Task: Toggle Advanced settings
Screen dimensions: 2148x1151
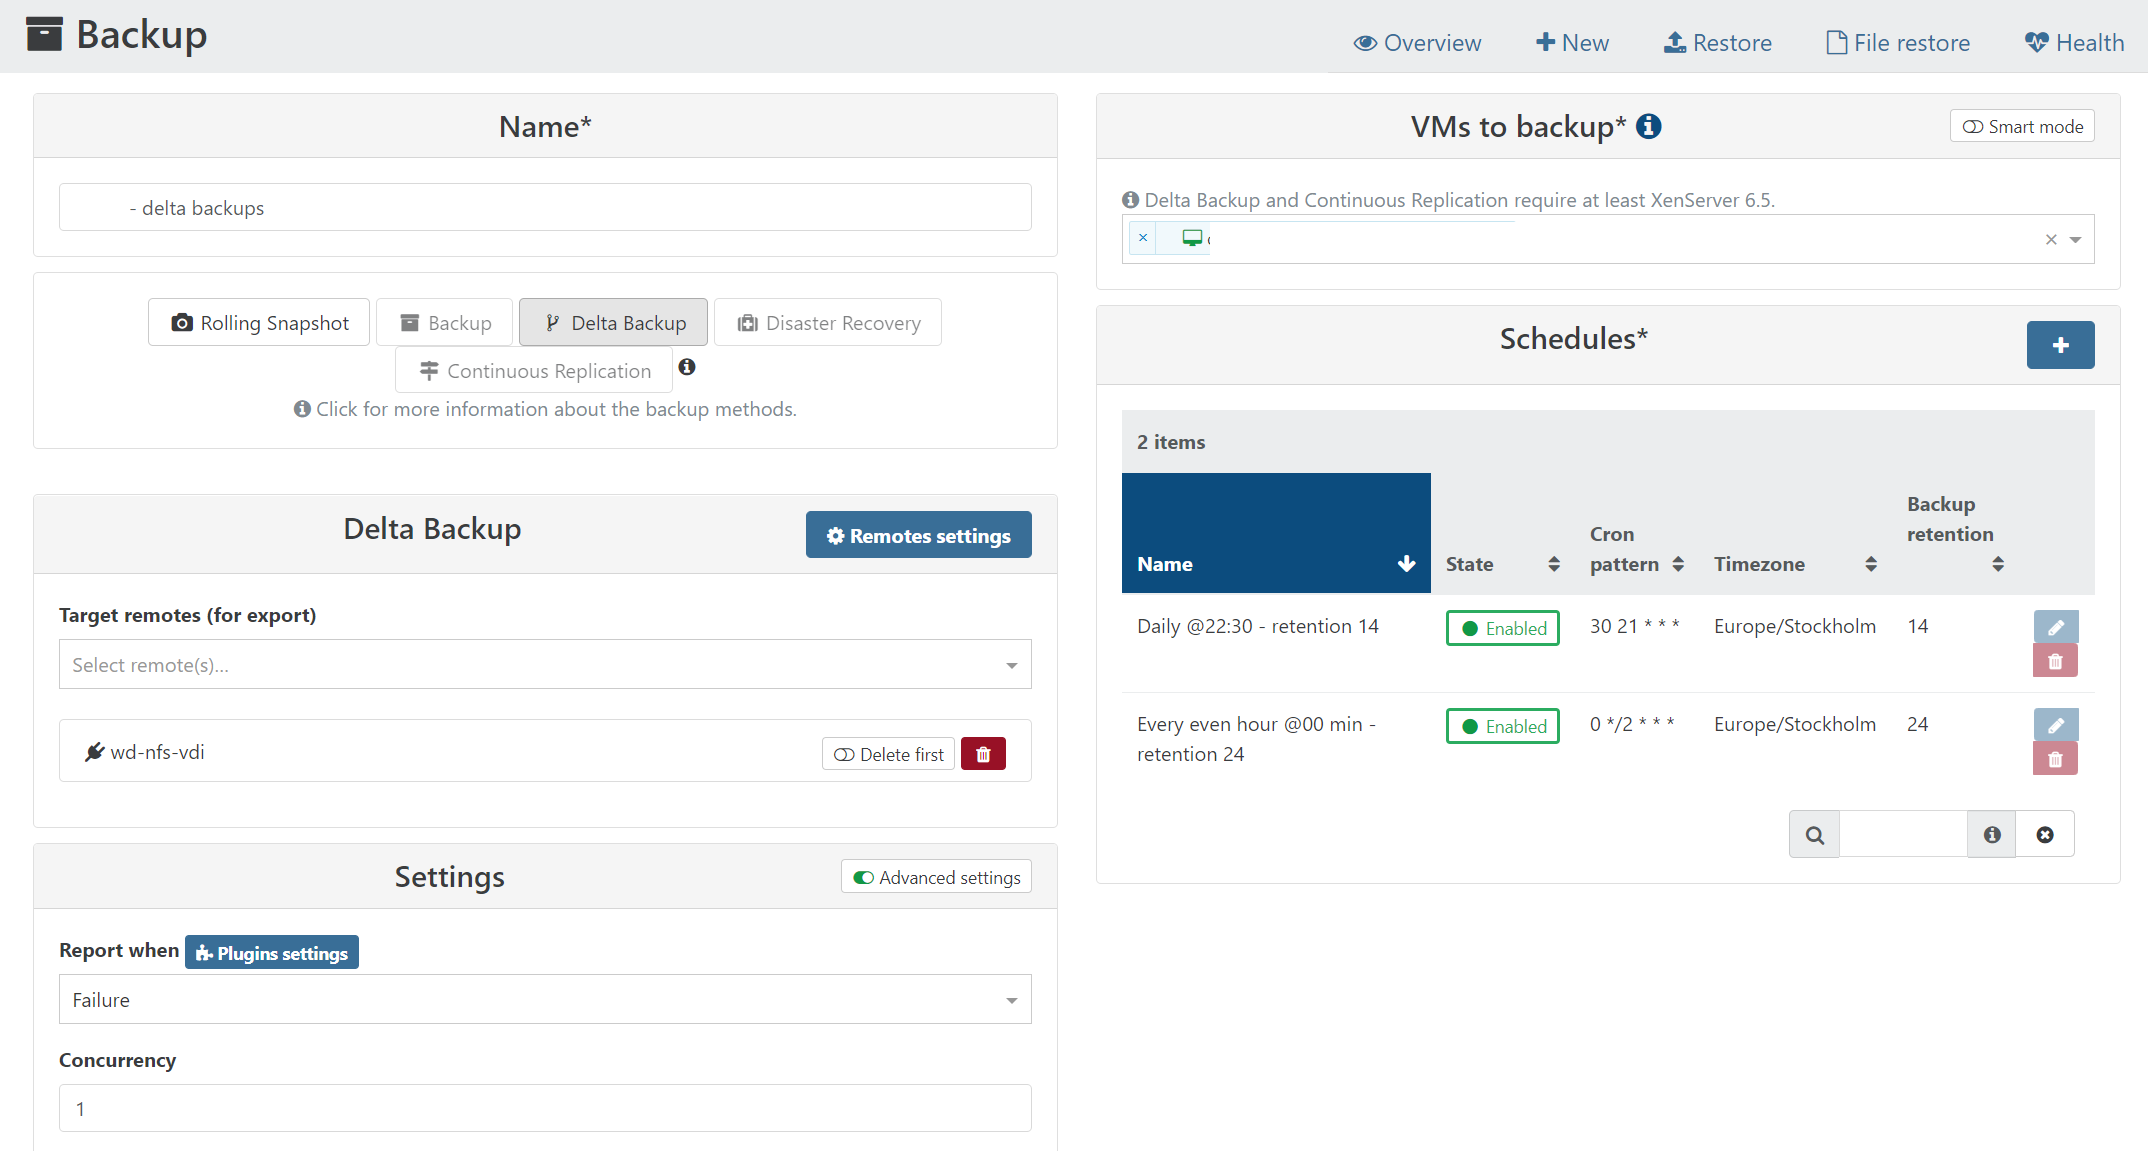Action: 936,877
